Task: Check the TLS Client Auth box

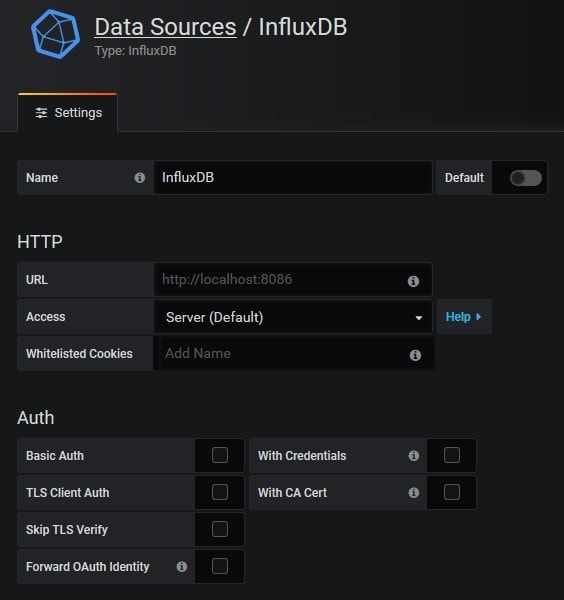Action: pos(220,492)
